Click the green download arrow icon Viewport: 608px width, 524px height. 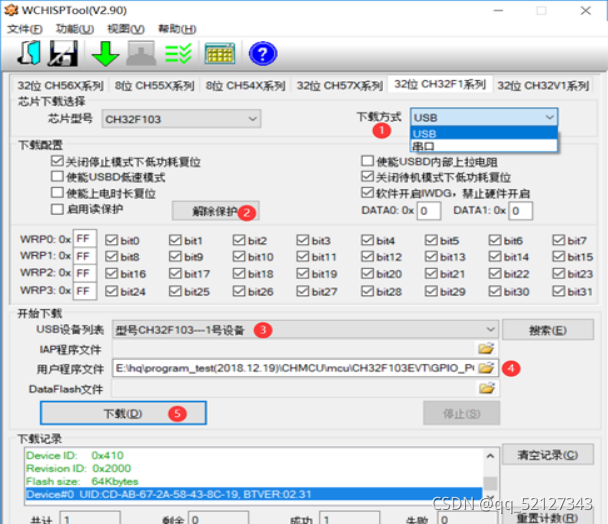tap(105, 54)
